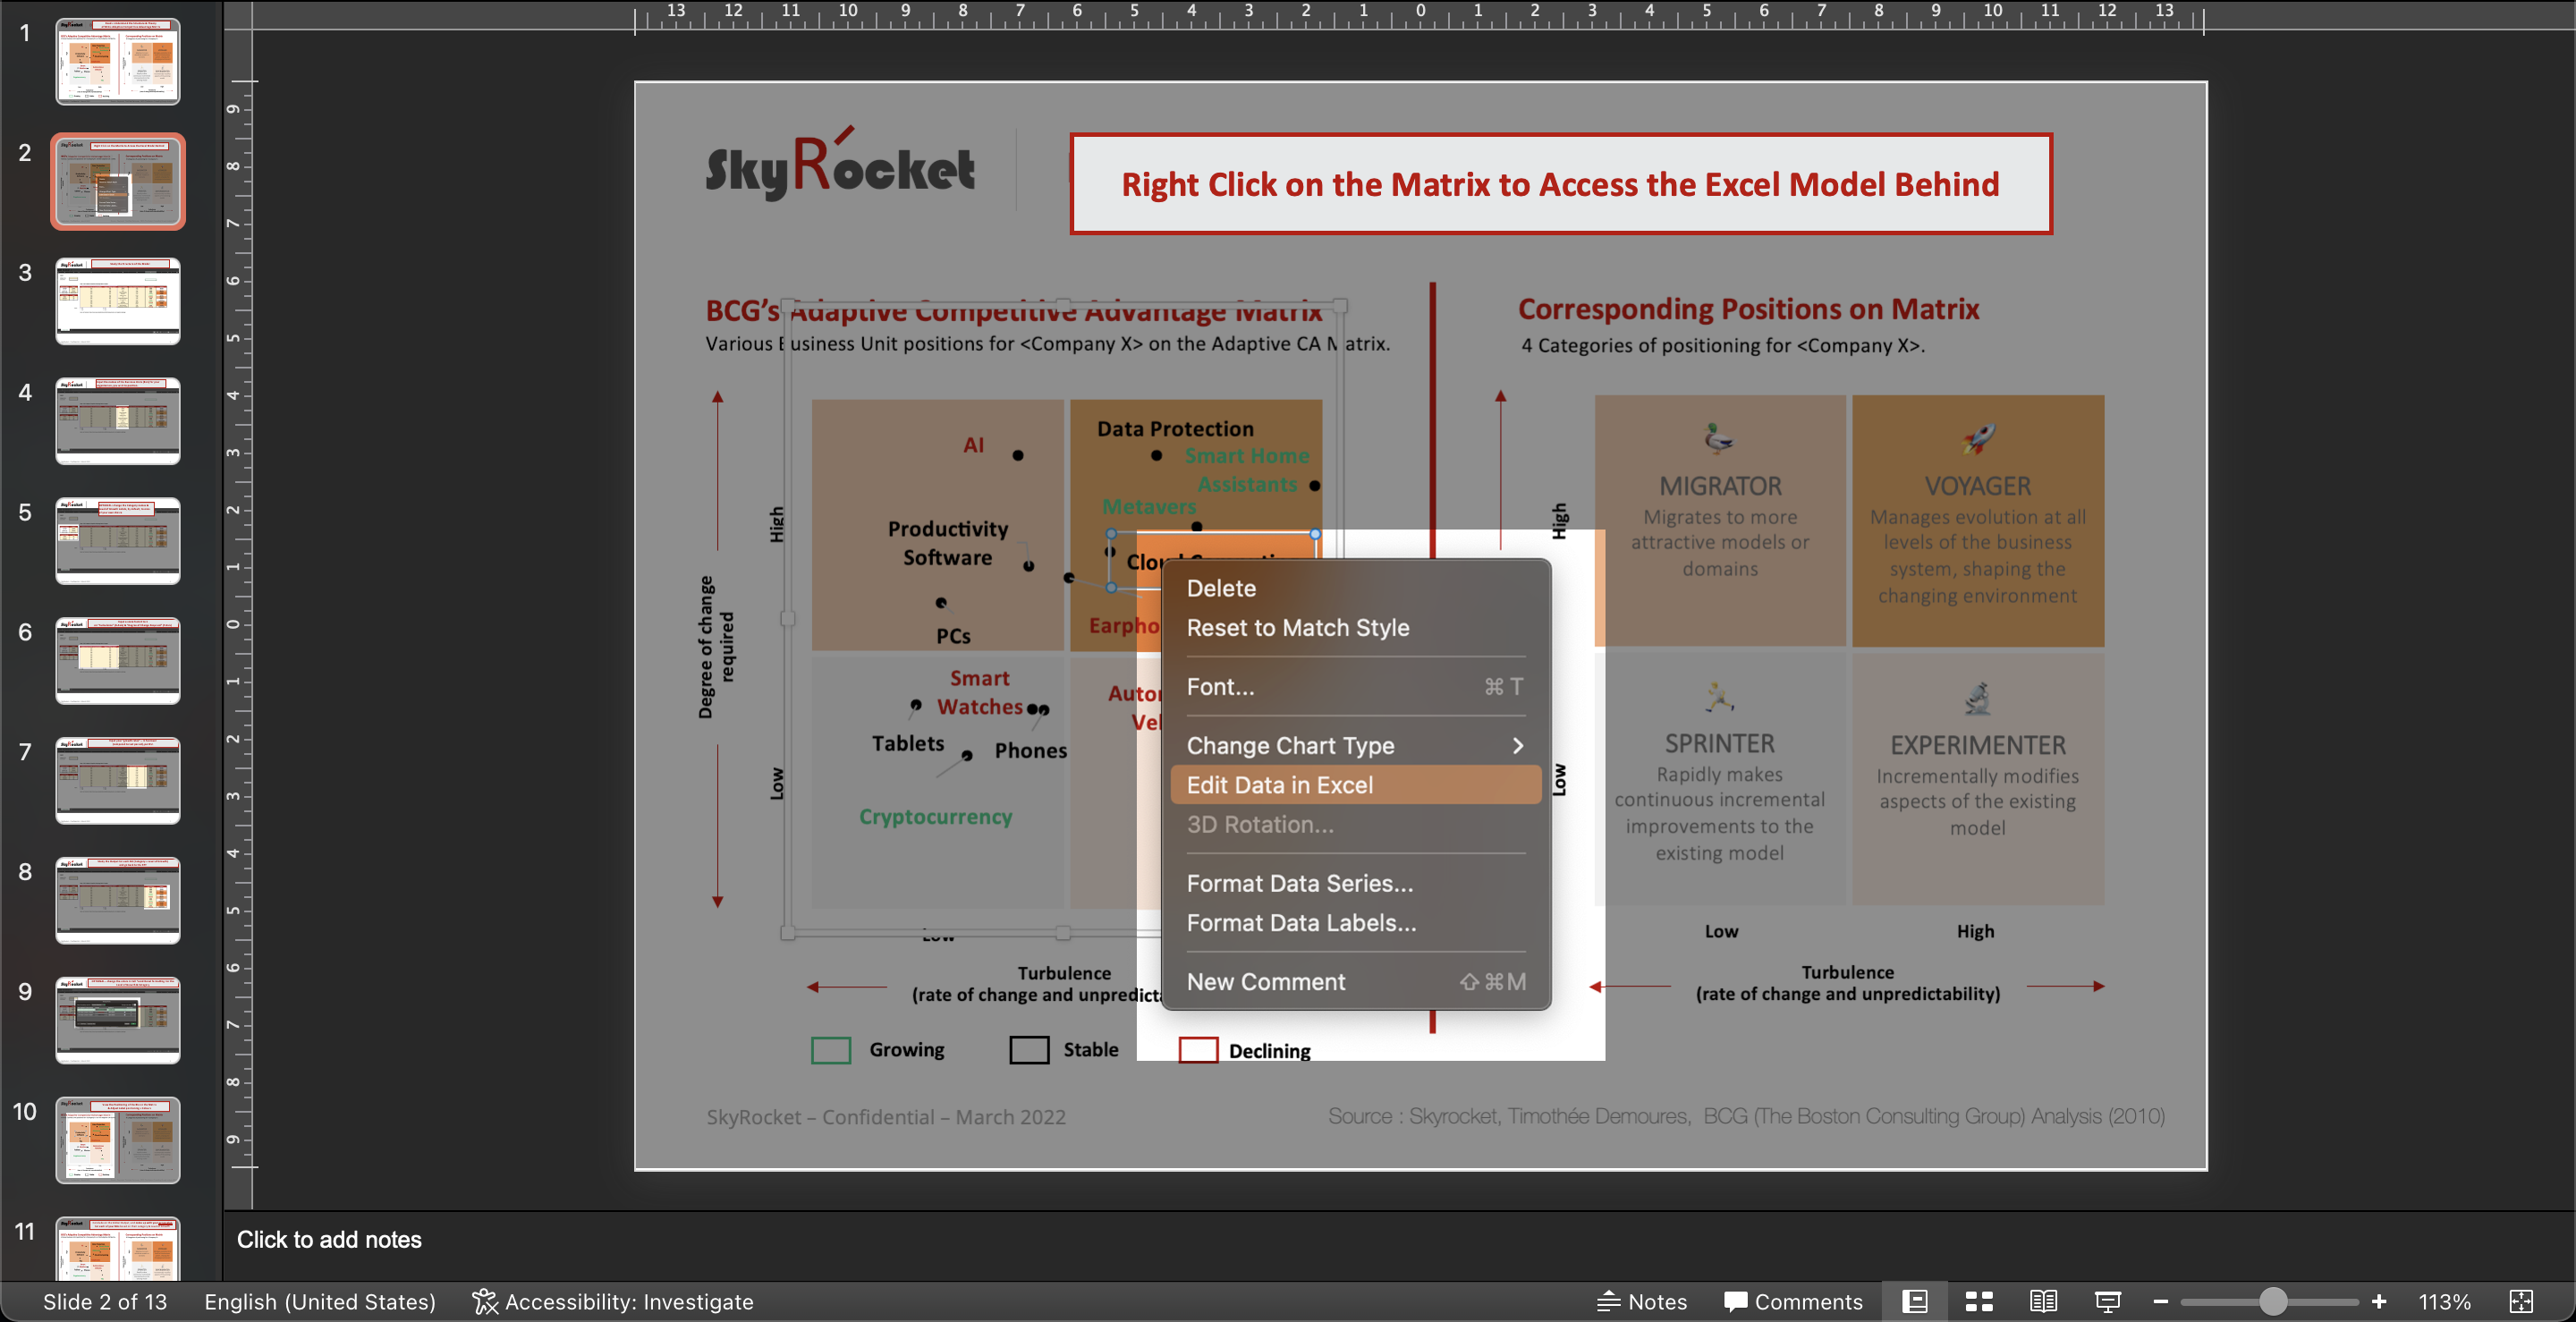Select Edit Data in Excel
The image size is (2576, 1322).
pyautogui.click(x=1355, y=785)
